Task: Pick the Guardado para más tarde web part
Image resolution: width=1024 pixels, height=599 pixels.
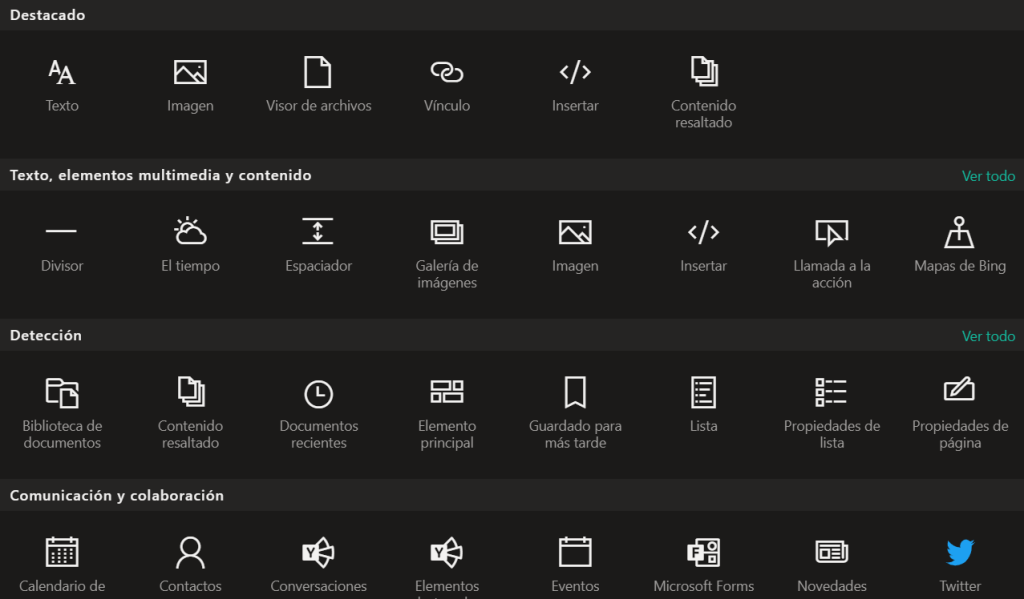Action: pos(575,393)
